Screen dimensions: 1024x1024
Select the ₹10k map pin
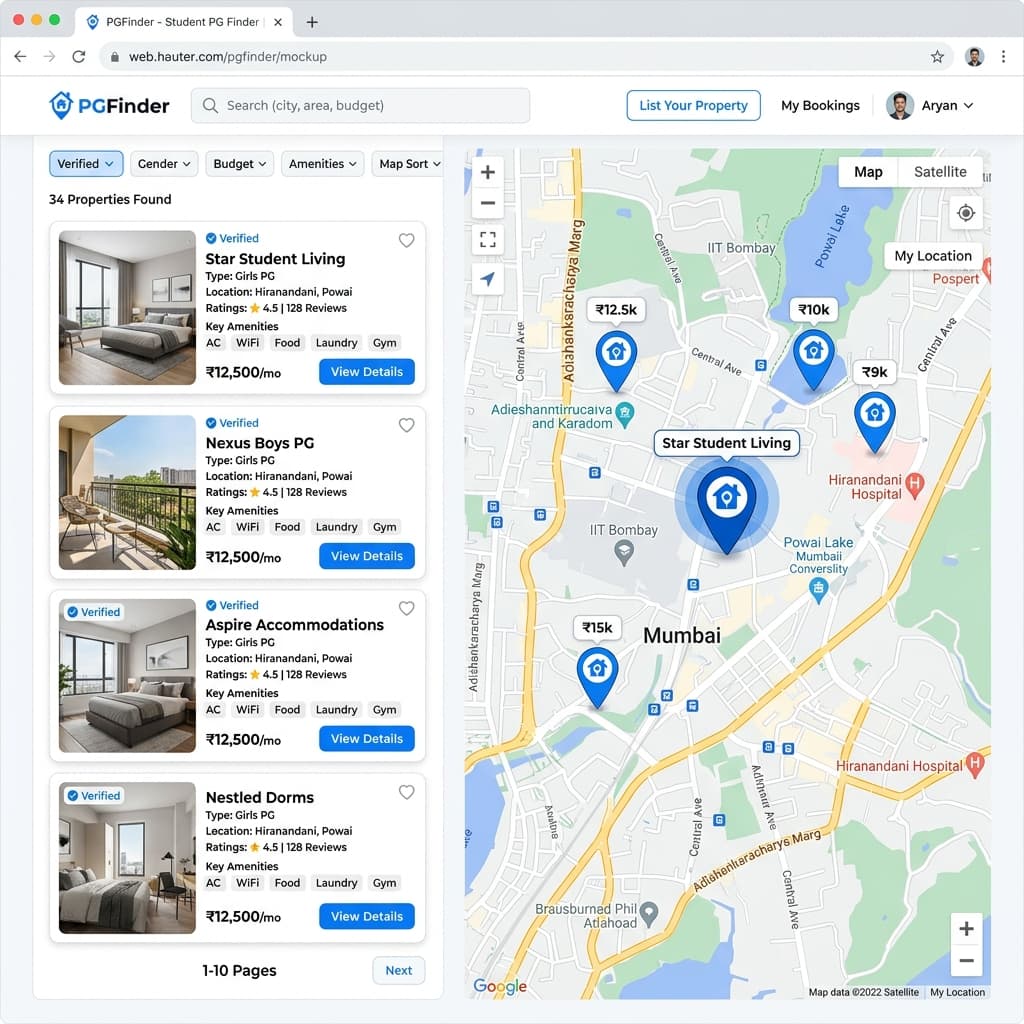(813, 359)
